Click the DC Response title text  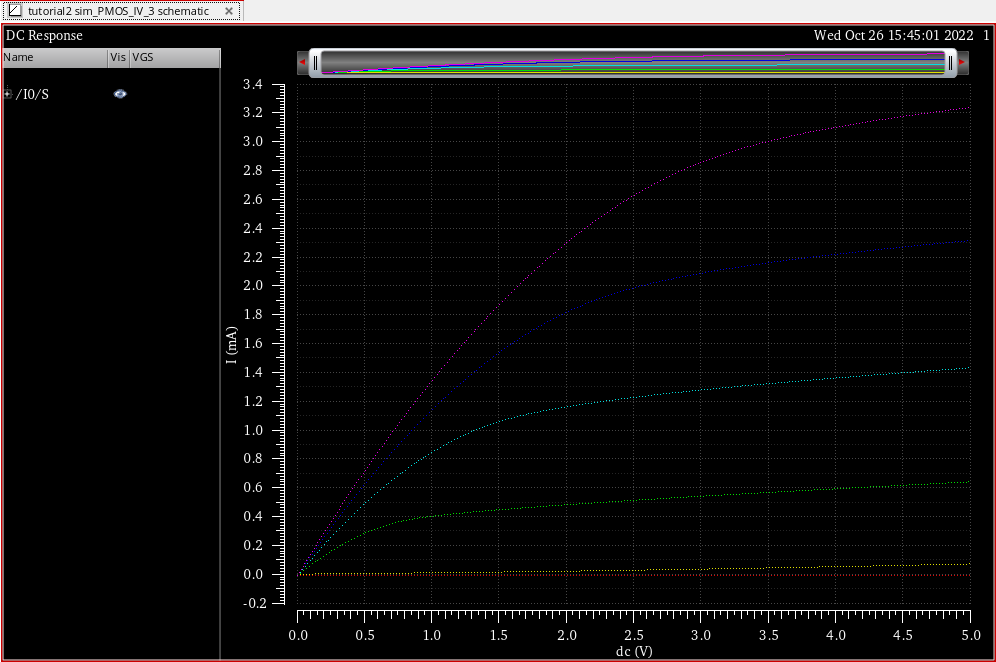(44, 36)
